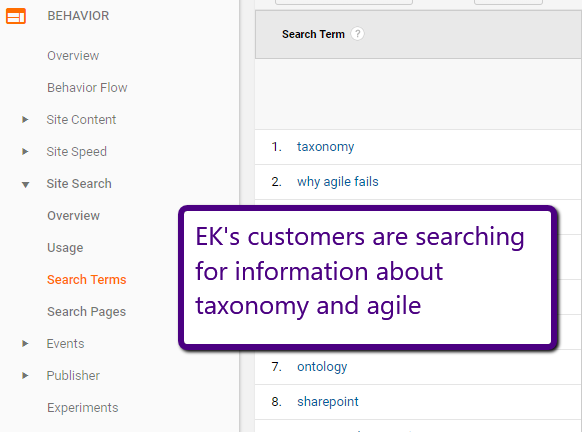This screenshot has height=432, width=582.
Task: Open the why agile fails term
Action: click(x=338, y=181)
